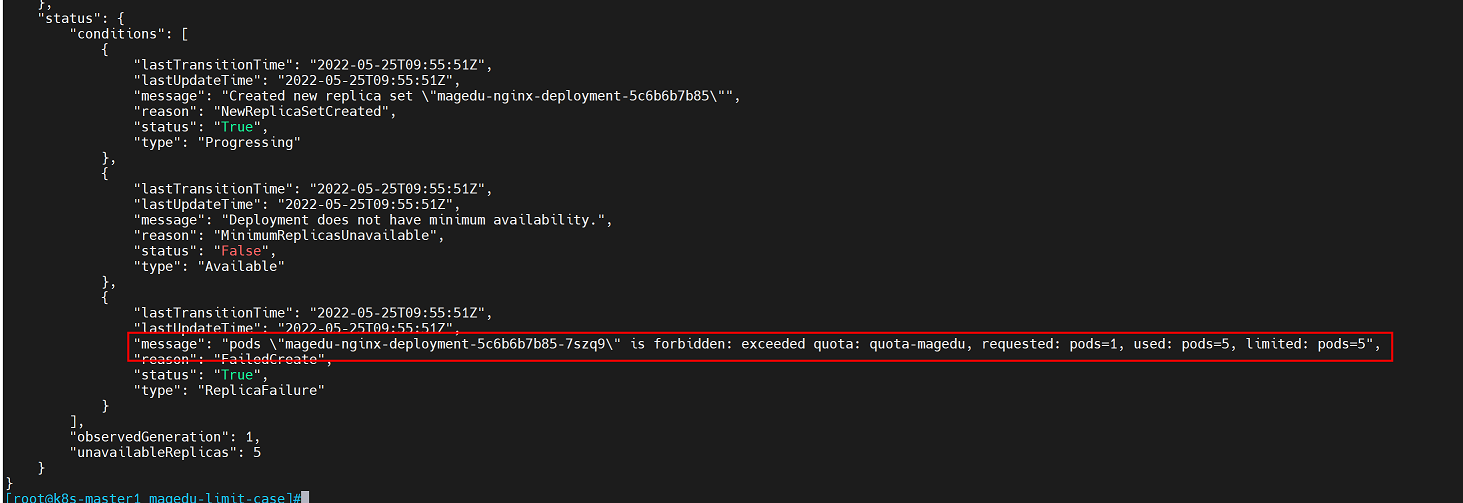The image size is (1463, 503).
Task: Click the "Available" type value
Action: (x=243, y=266)
